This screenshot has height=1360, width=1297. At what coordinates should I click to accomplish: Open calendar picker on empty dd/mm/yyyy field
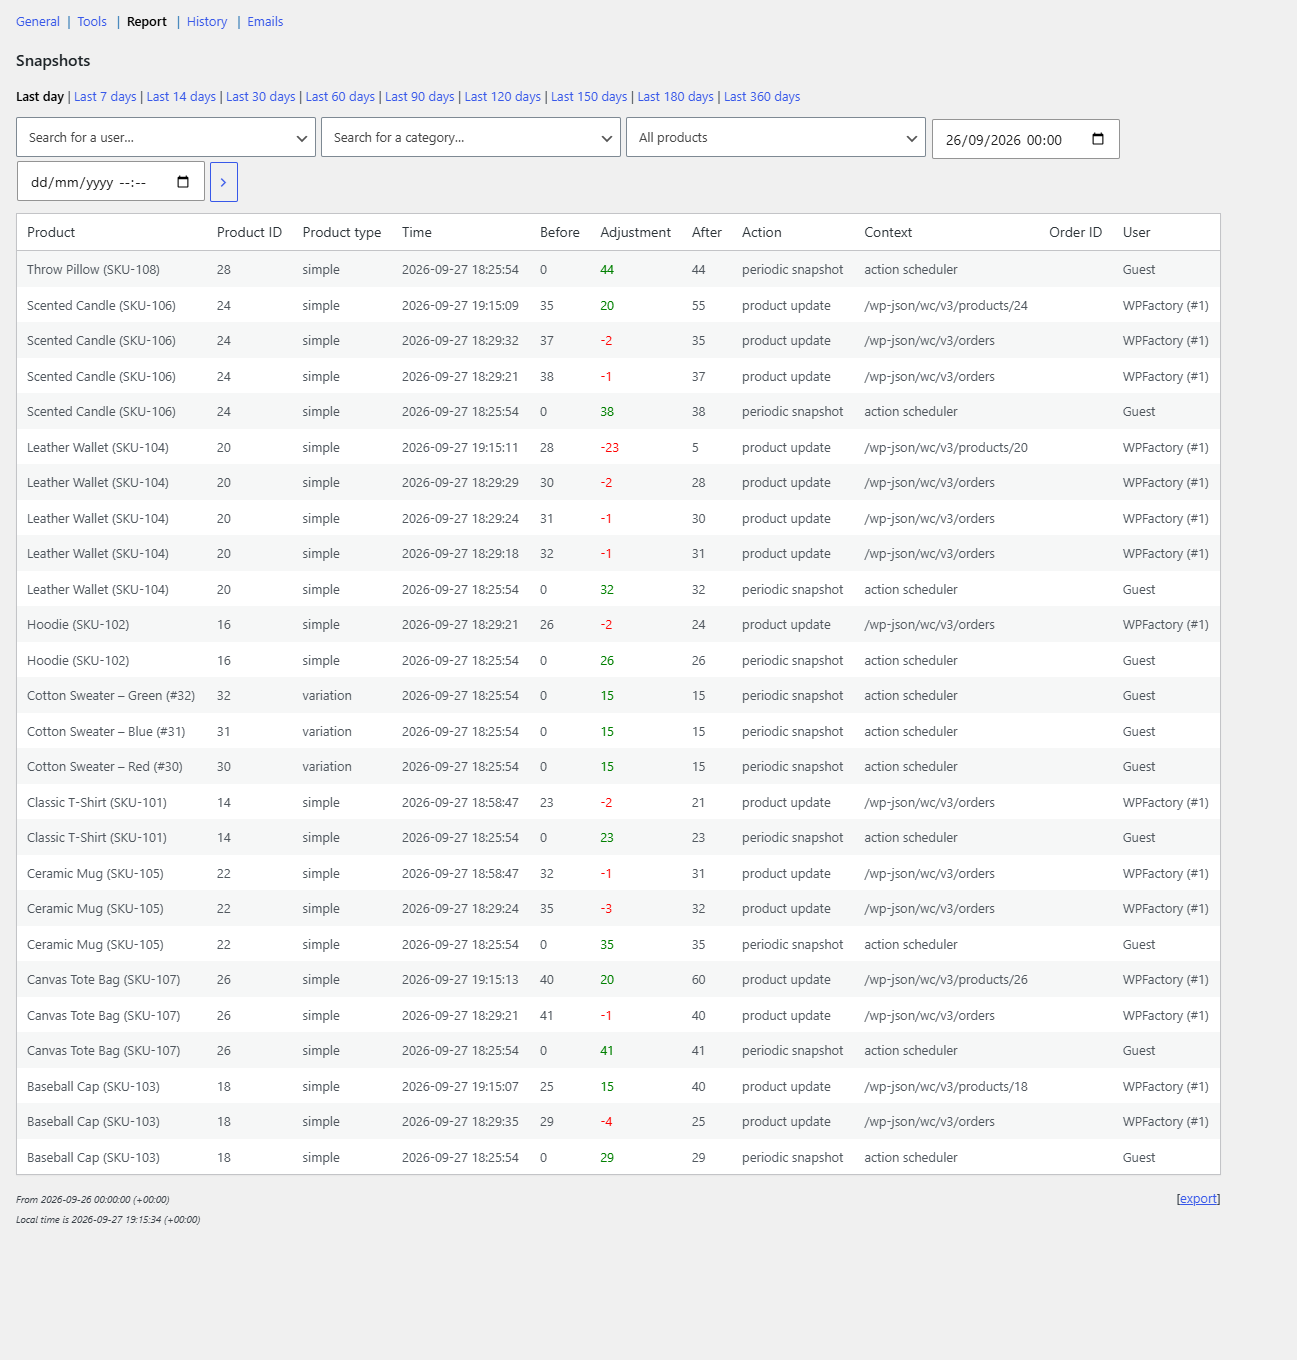coord(183,182)
